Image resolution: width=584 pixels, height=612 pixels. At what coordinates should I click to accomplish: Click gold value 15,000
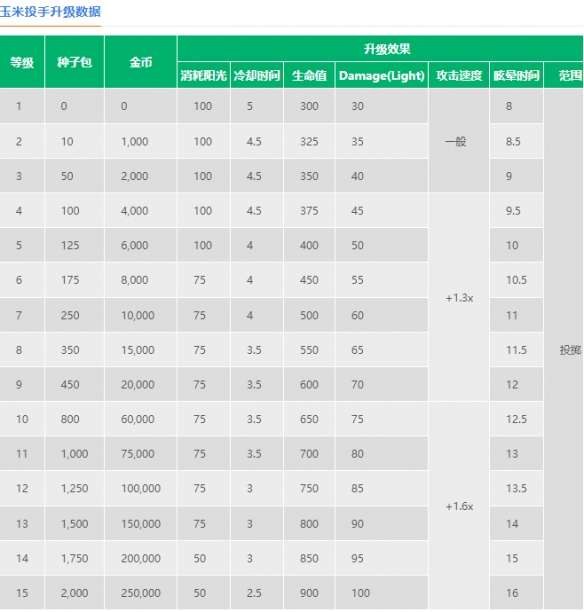point(138,350)
